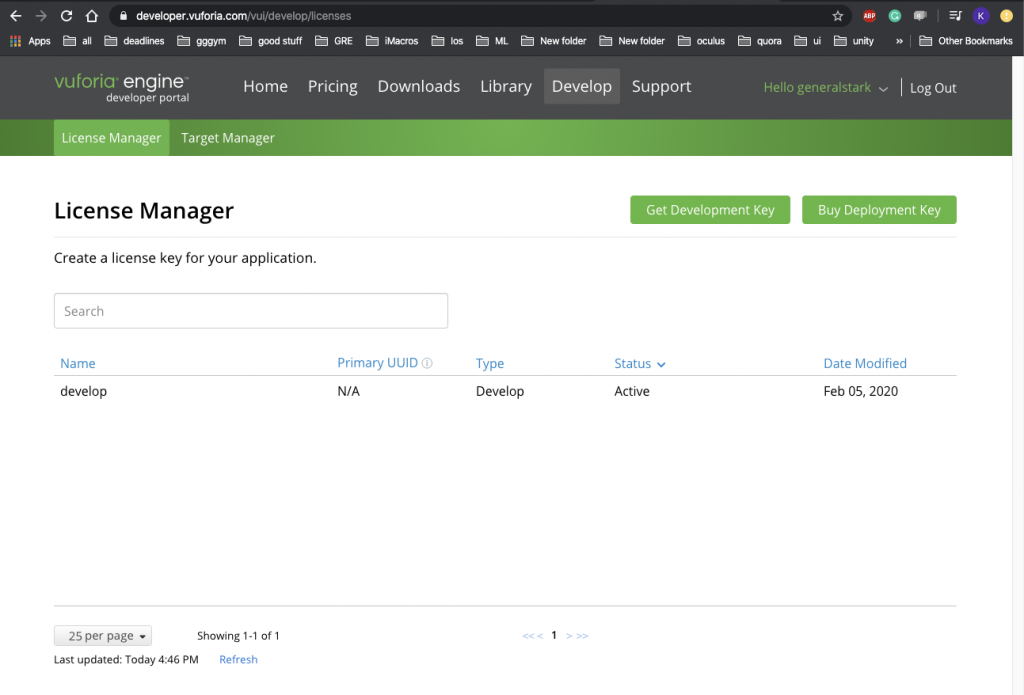Click the 'Showing 1-1 of 1' text
This screenshot has height=695, width=1024.
click(238, 636)
